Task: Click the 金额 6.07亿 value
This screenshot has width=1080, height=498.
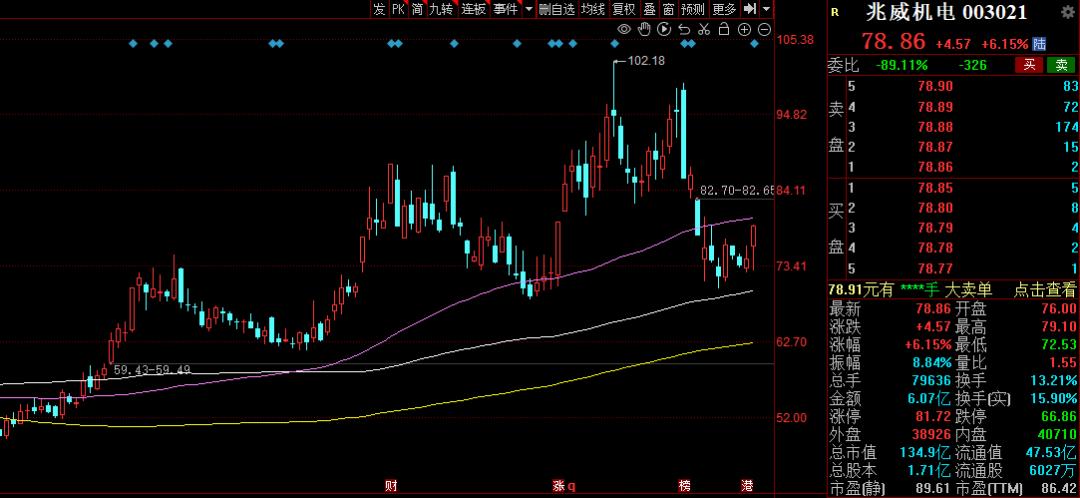Action: 929,398
